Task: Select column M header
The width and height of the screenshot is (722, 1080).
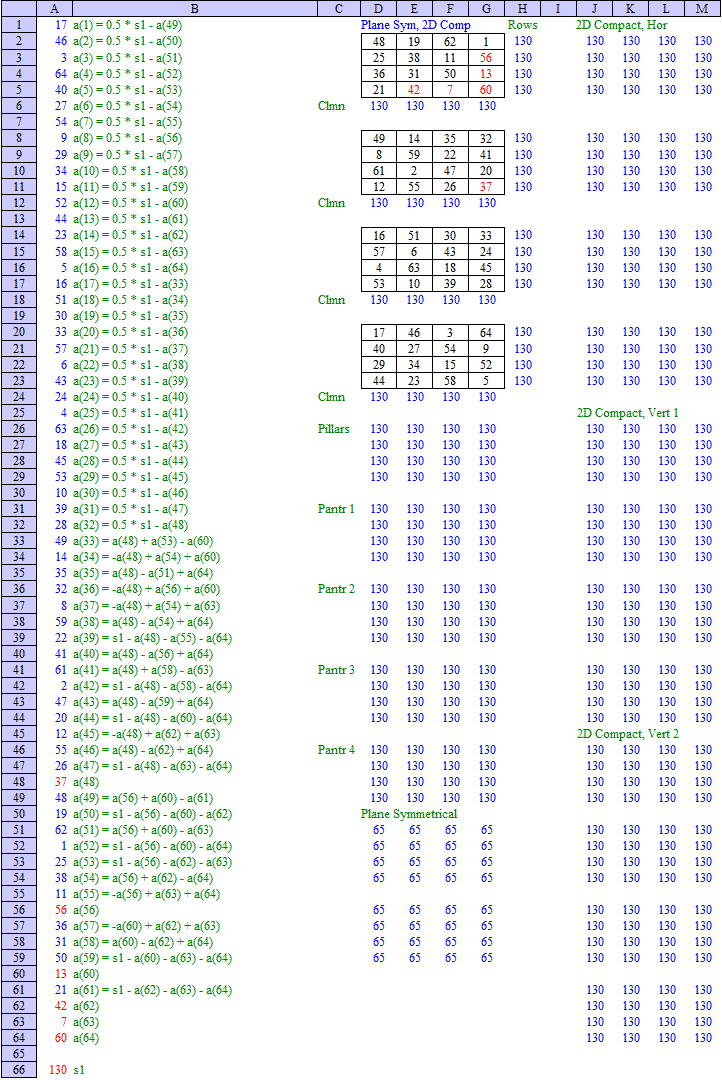Action: click(x=701, y=8)
